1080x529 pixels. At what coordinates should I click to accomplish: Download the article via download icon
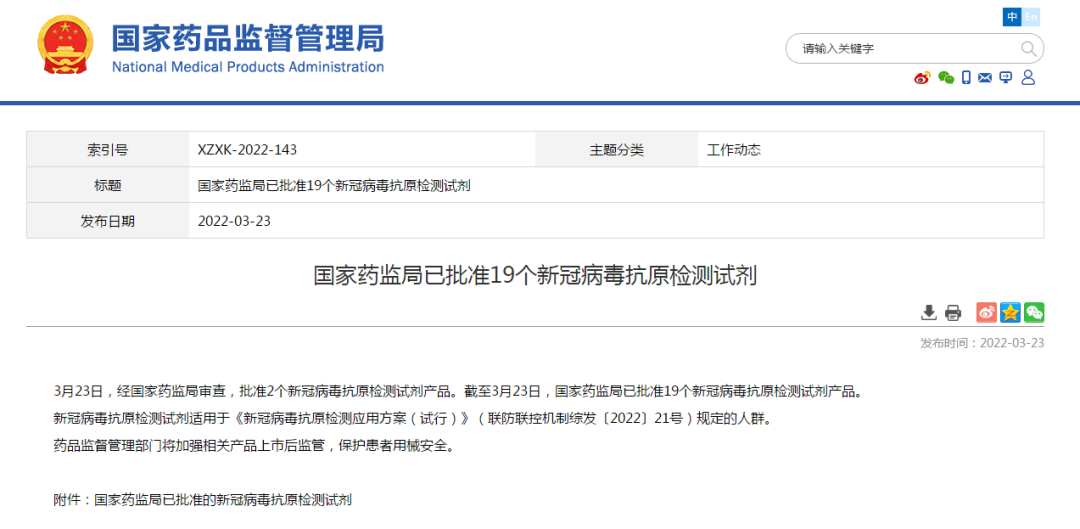coord(929,312)
